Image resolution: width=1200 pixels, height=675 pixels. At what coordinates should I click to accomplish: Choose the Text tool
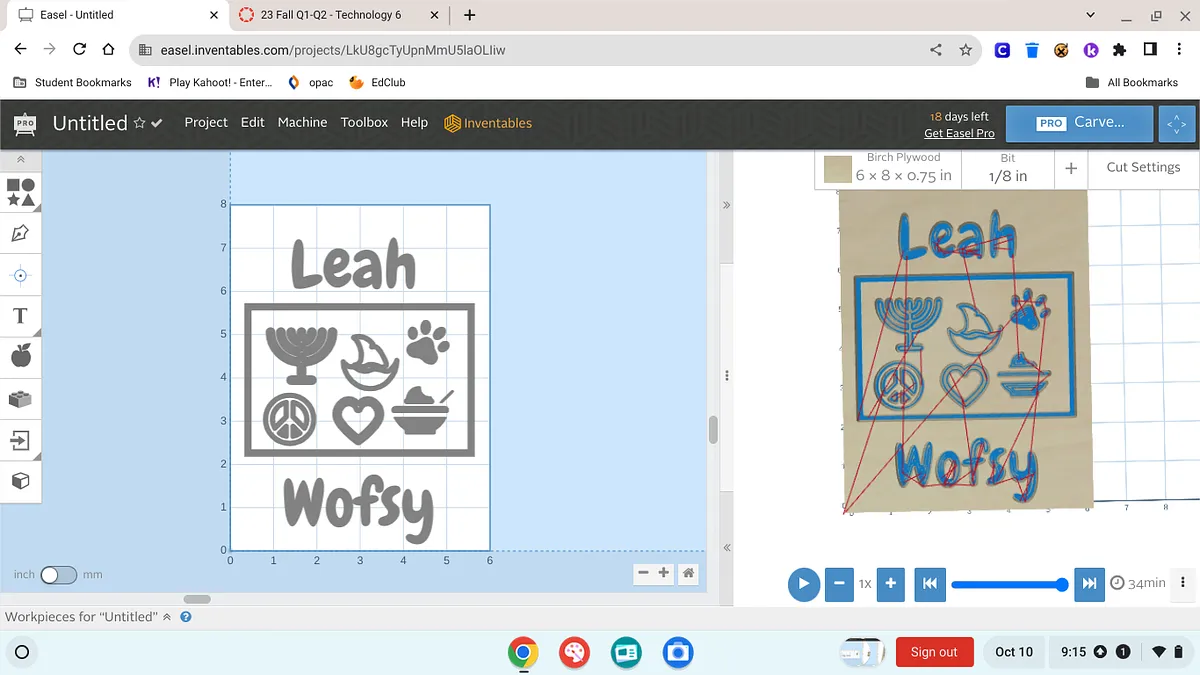[21, 316]
